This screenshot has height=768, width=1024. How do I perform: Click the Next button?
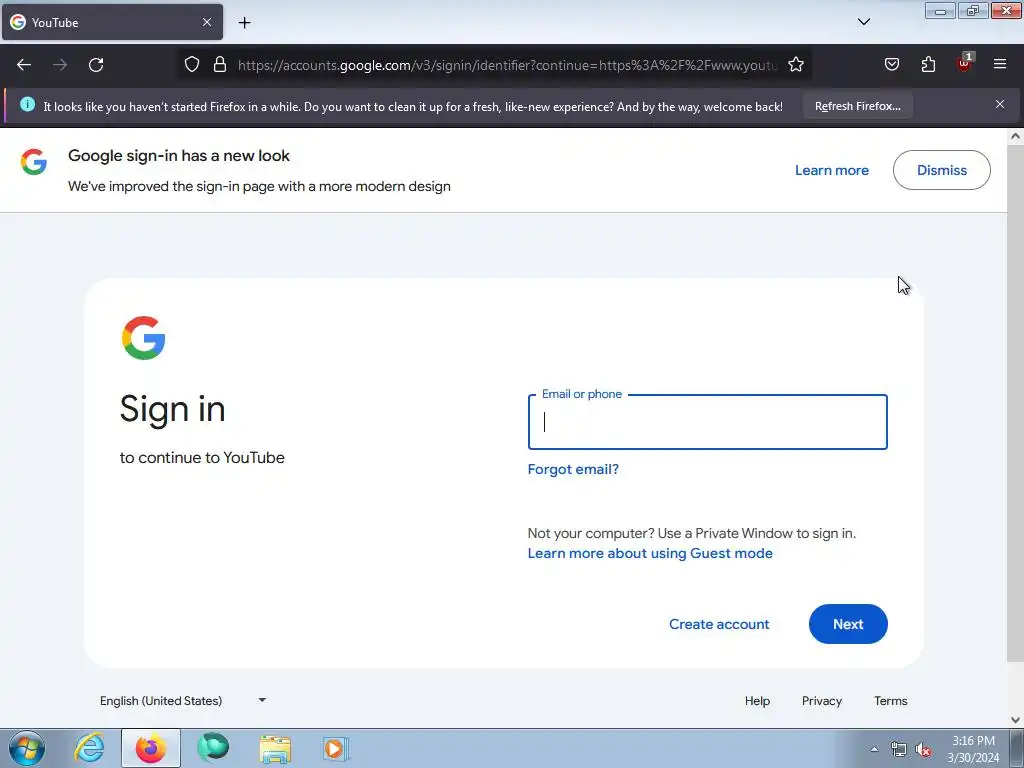848,624
